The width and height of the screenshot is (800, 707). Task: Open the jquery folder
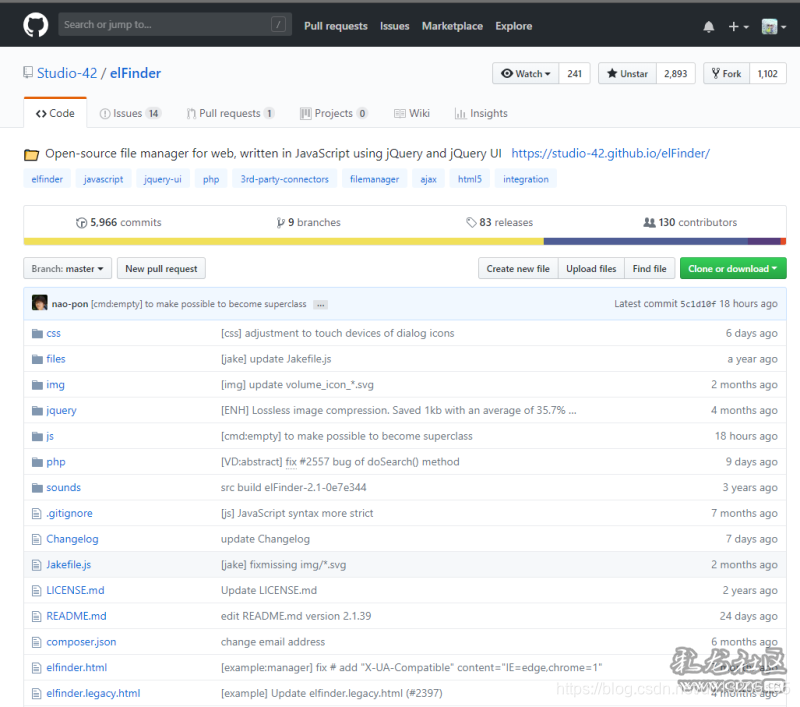click(x=61, y=410)
